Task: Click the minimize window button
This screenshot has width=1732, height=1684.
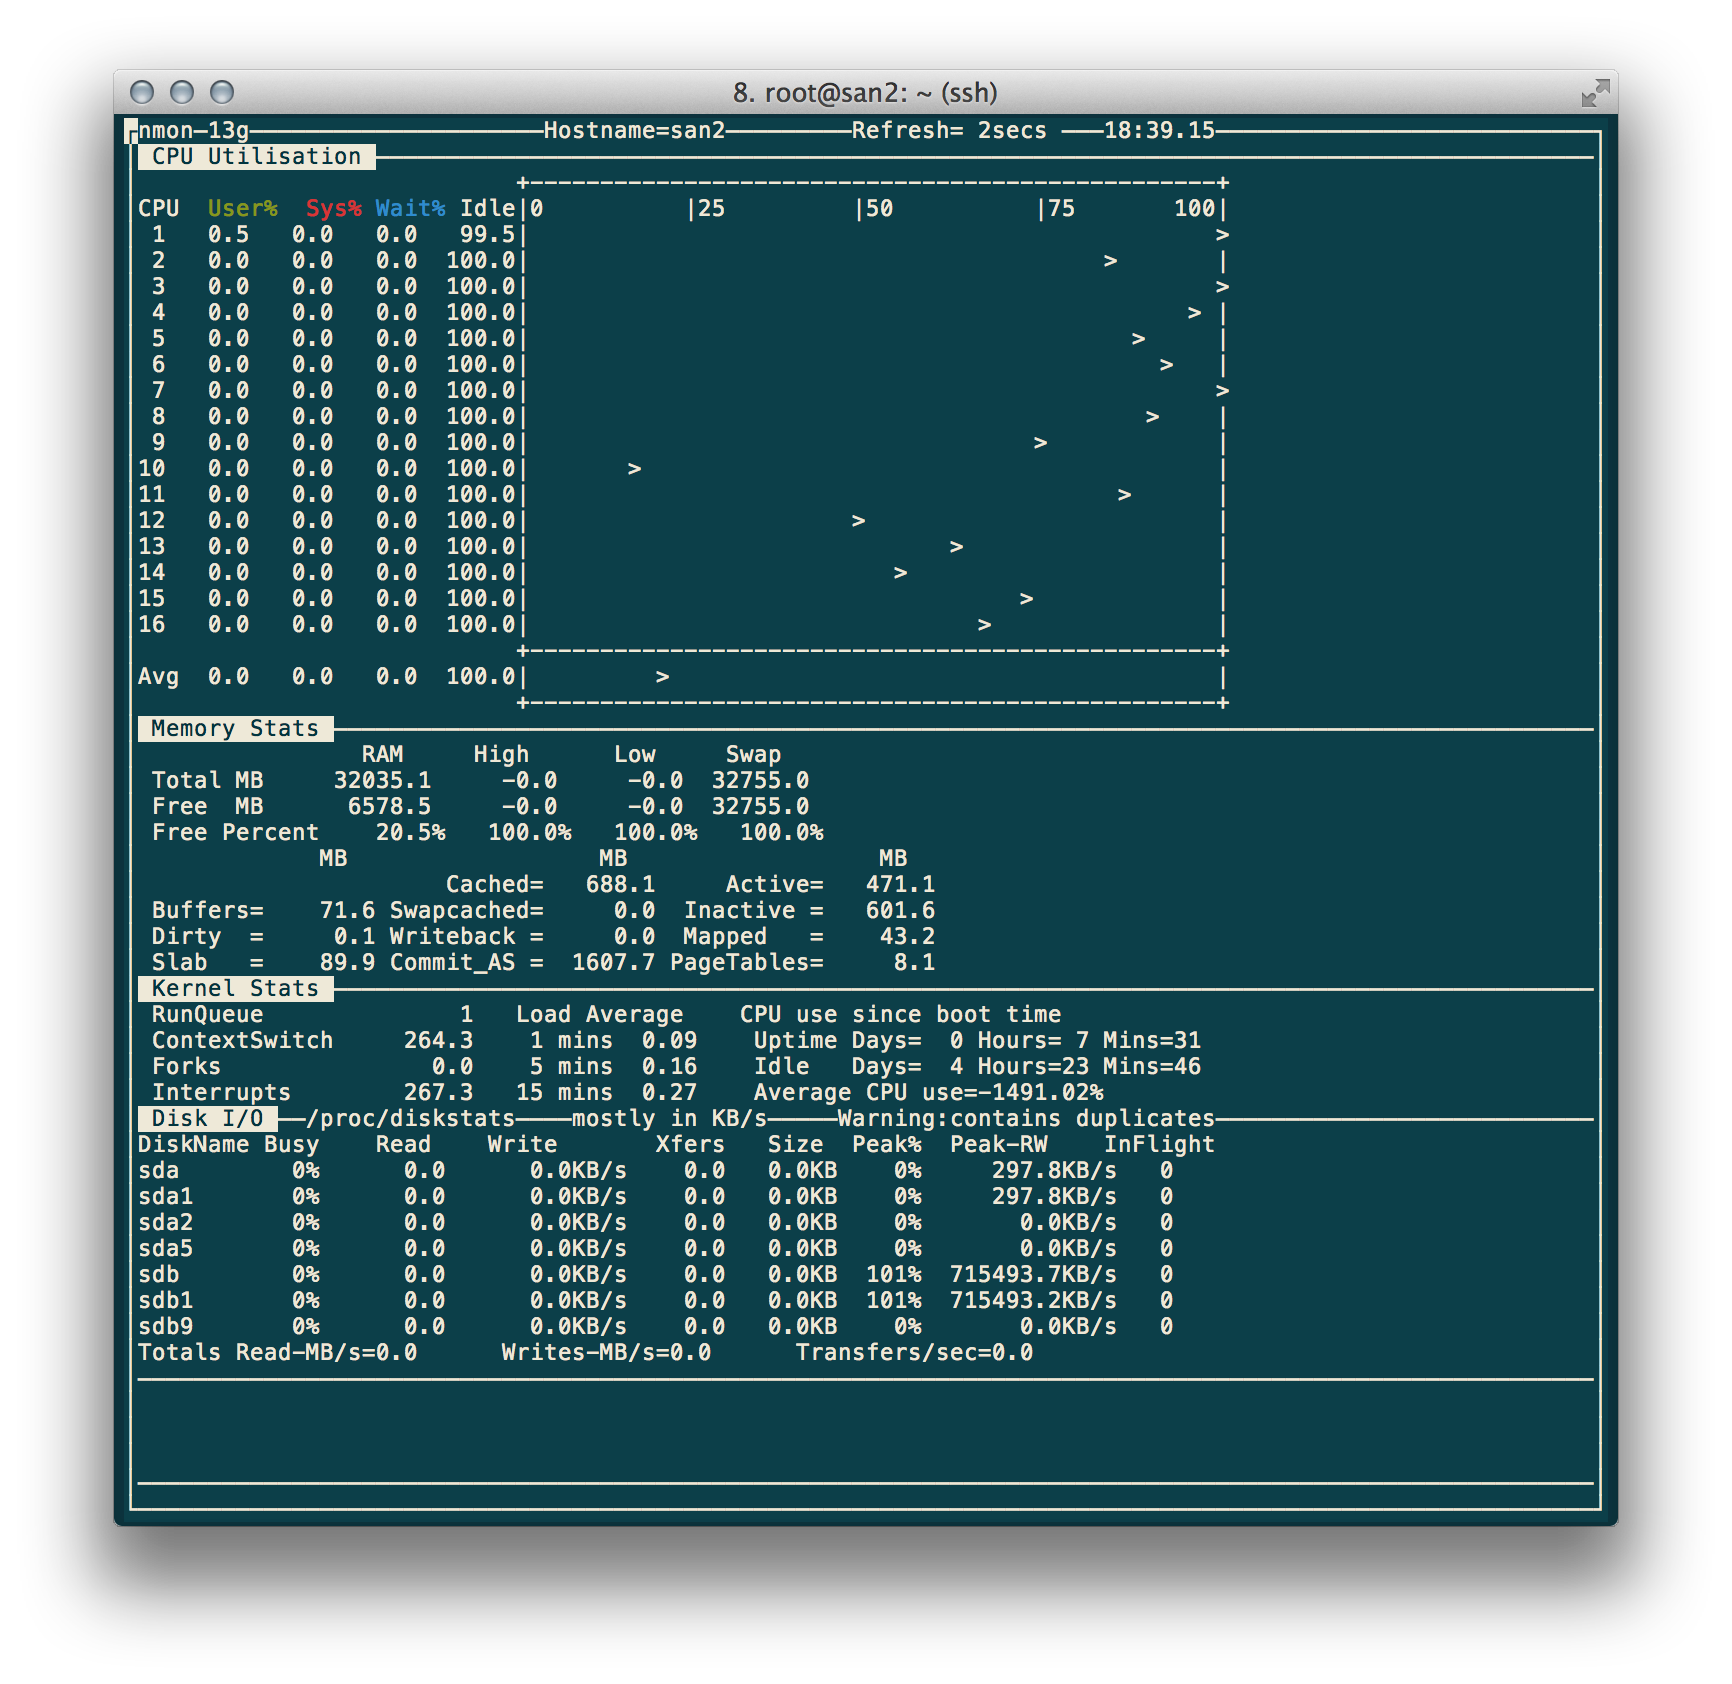Action: 182,92
